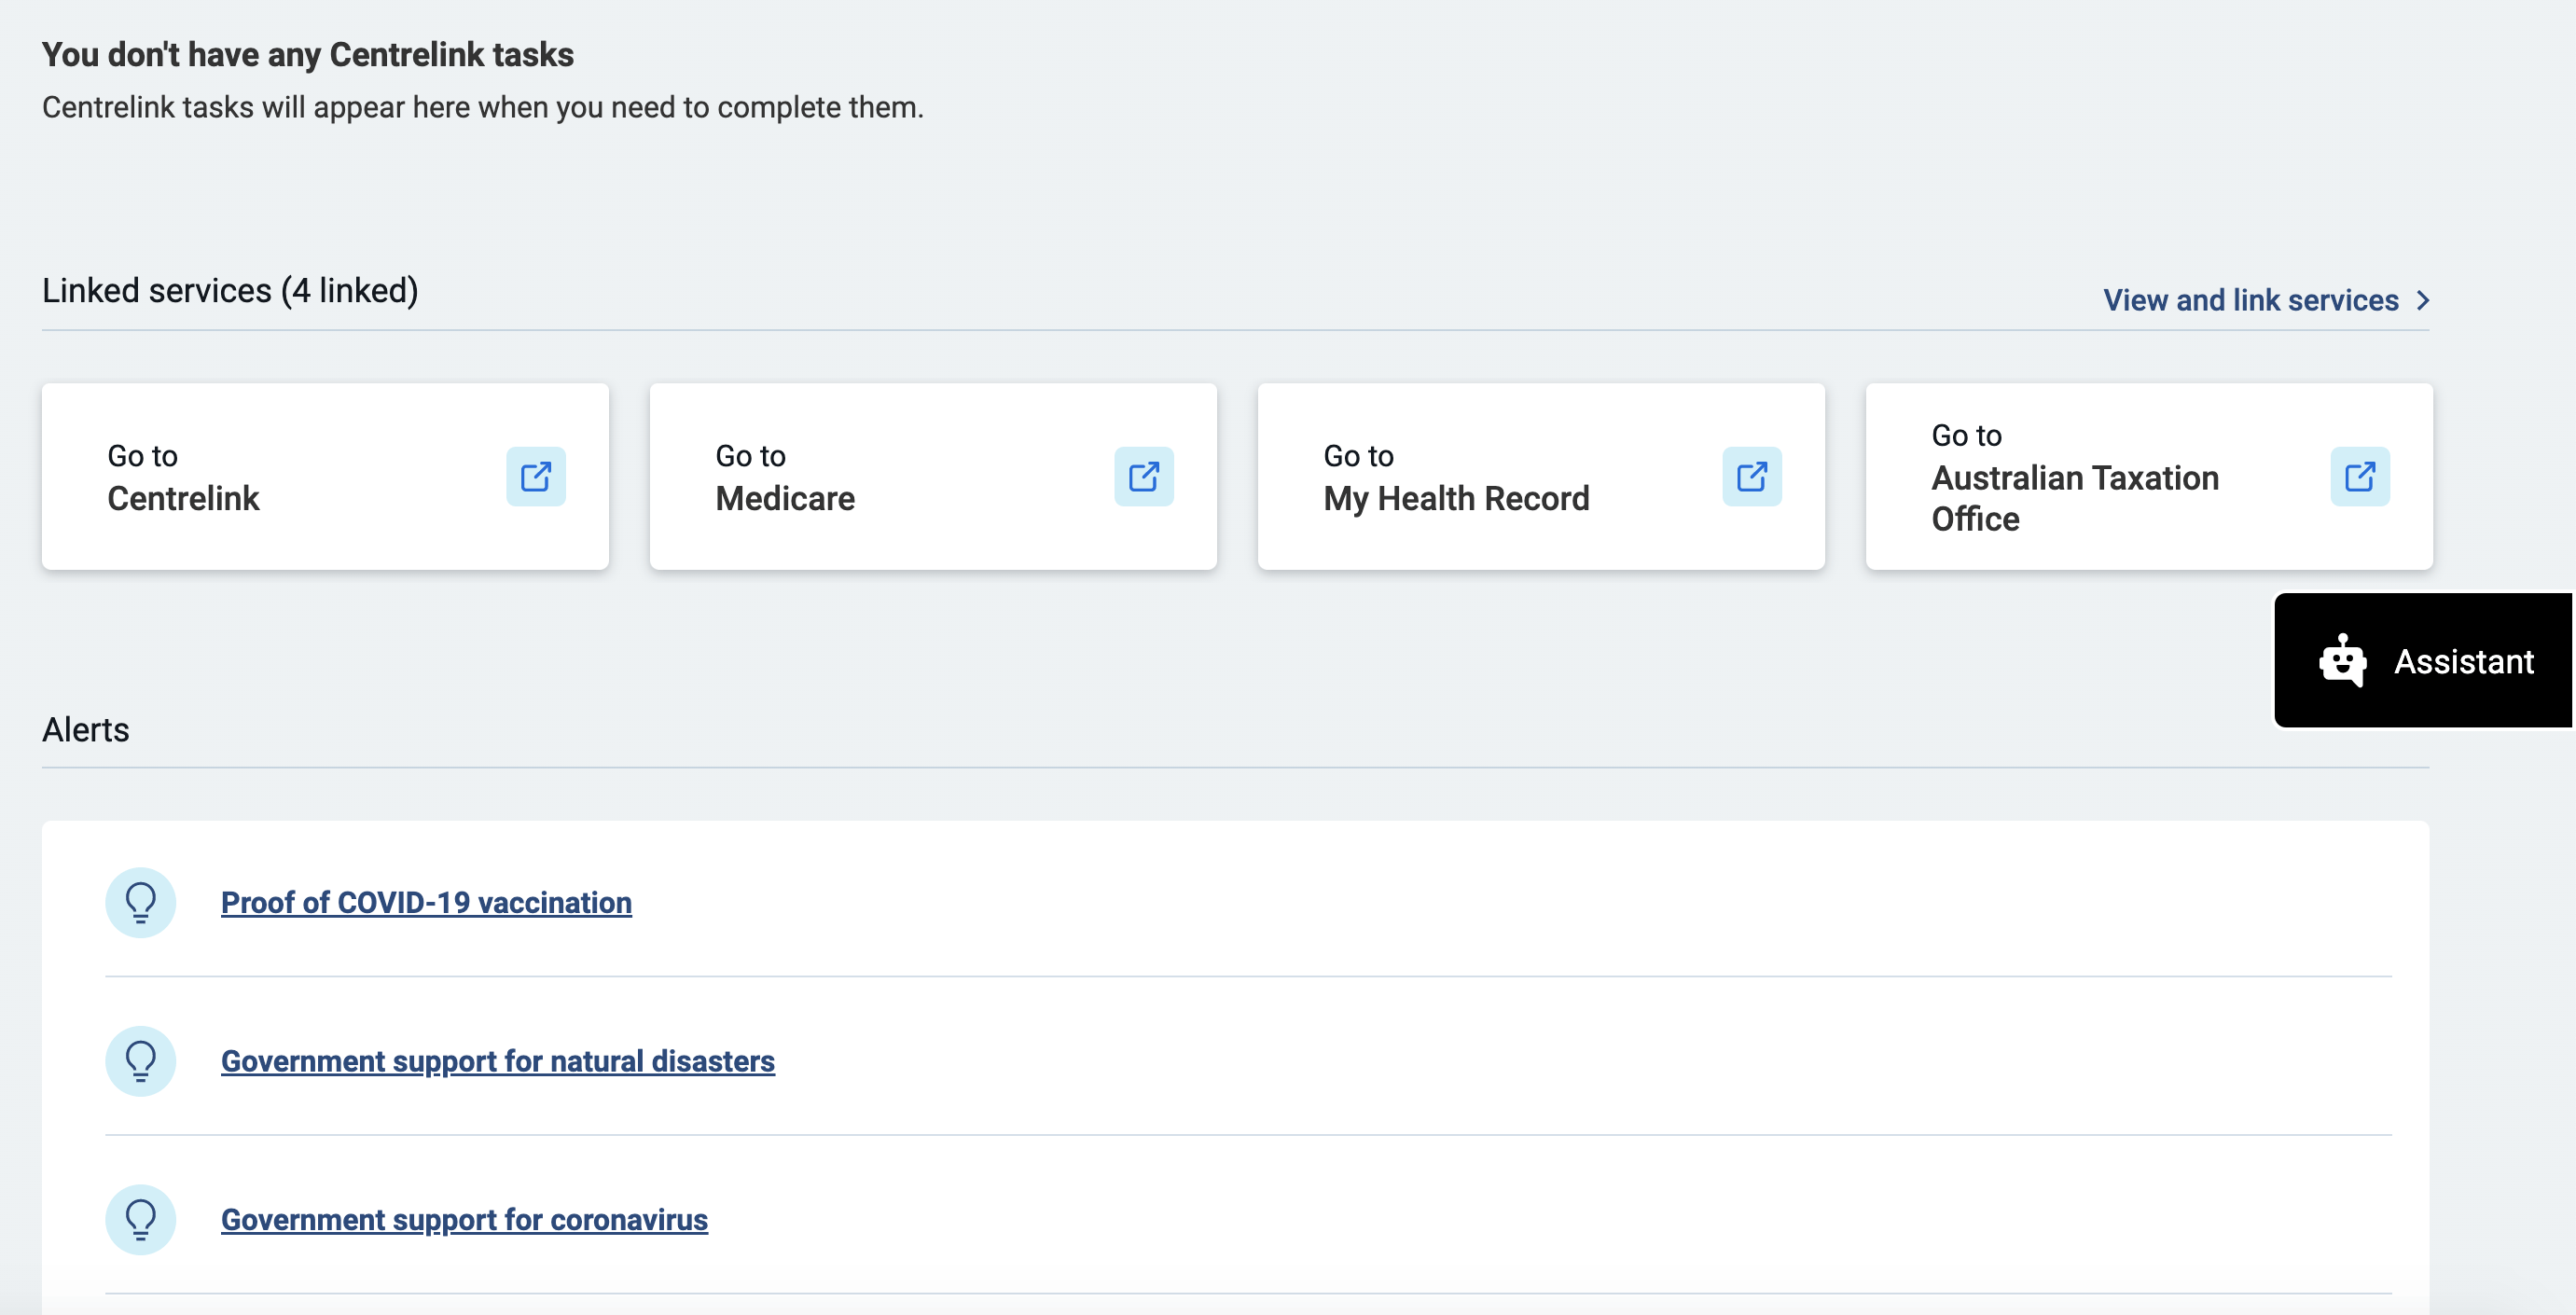Open View and link services
The height and width of the screenshot is (1315, 2576).
tap(2250, 300)
